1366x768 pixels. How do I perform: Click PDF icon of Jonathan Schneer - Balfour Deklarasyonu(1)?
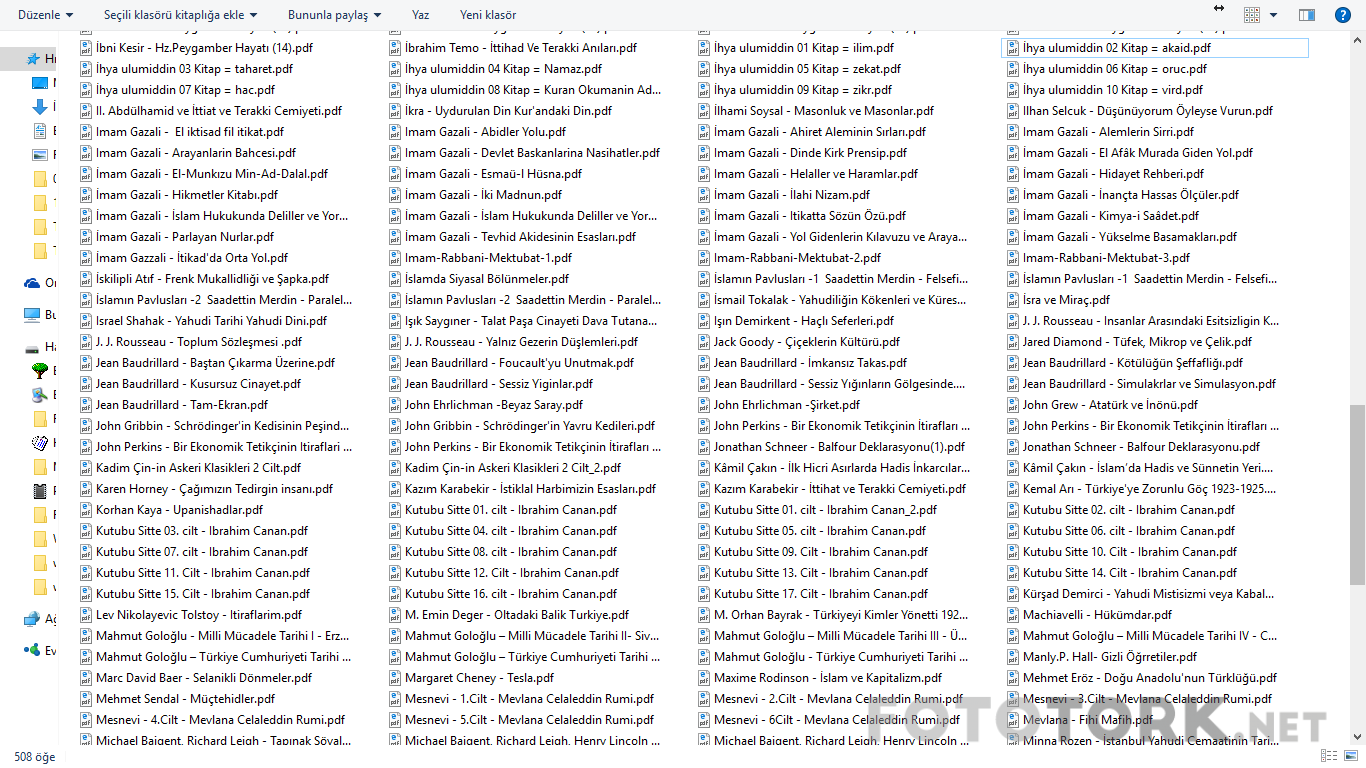704,446
